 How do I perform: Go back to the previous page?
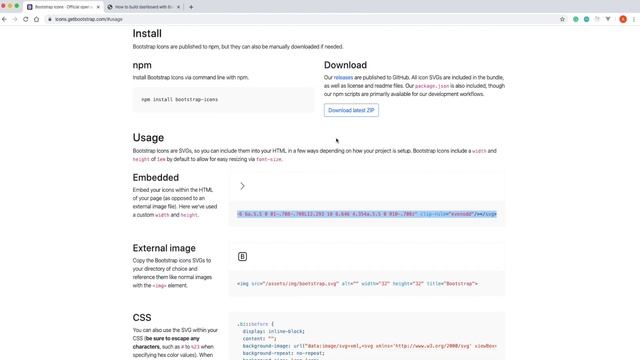[4, 19]
